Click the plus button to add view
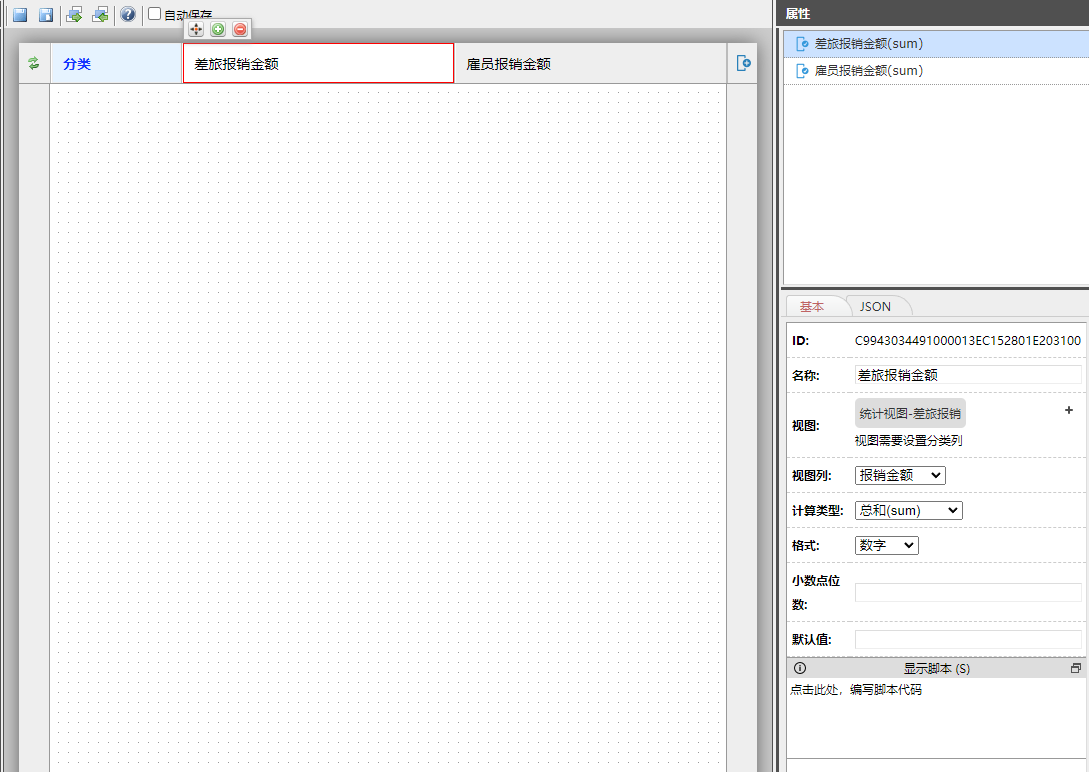 pos(1068,410)
